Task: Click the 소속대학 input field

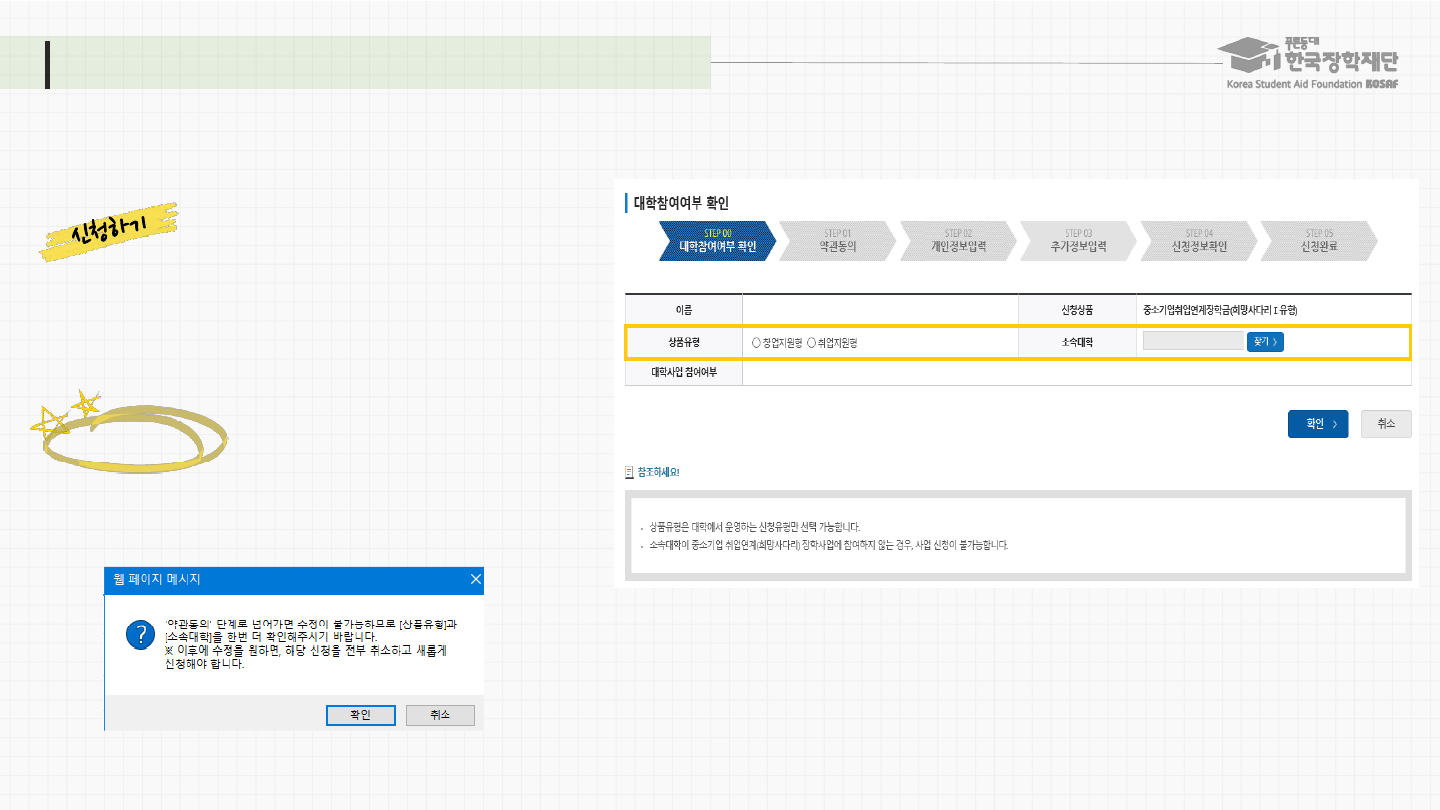Action: click(x=1192, y=342)
